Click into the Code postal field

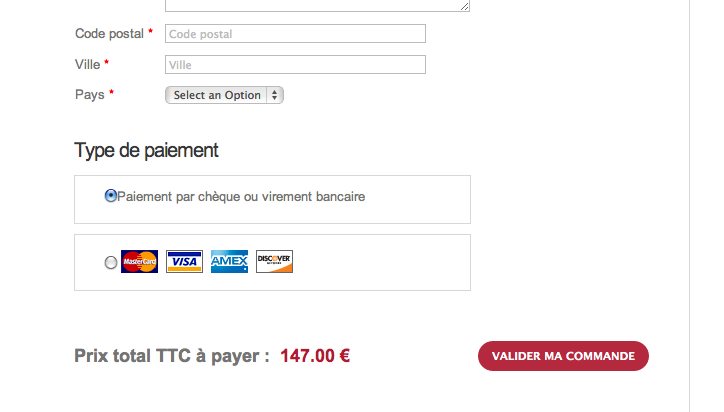[x=295, y=34]
